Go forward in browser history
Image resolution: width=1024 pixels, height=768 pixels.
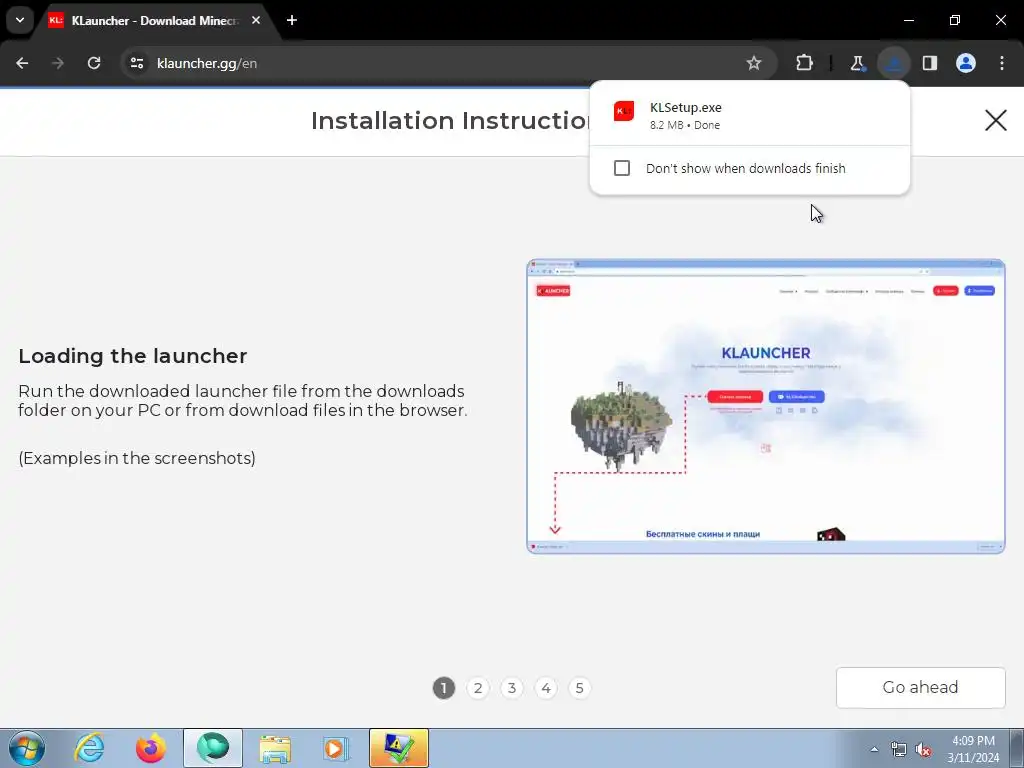pyautogui.click(x=58, y=63)
